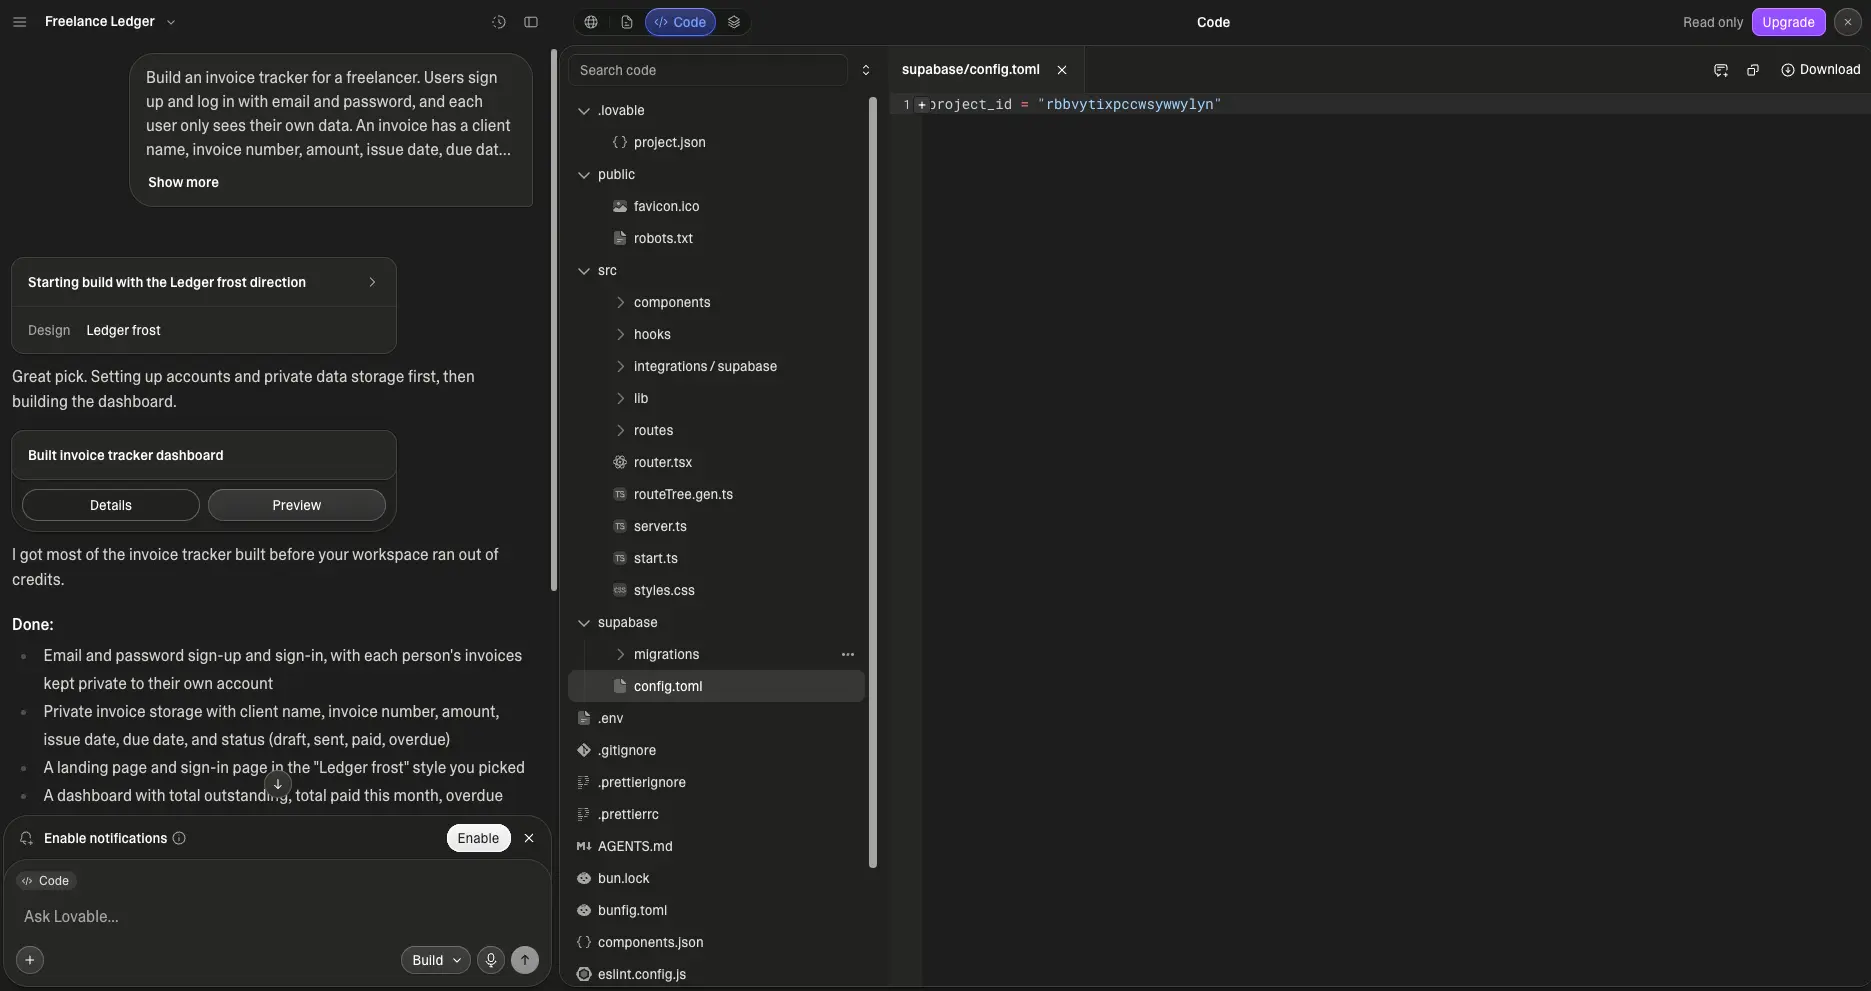Open the migrations three-dot options
This screenshot has height=991, width=1871.
[848, 654]
